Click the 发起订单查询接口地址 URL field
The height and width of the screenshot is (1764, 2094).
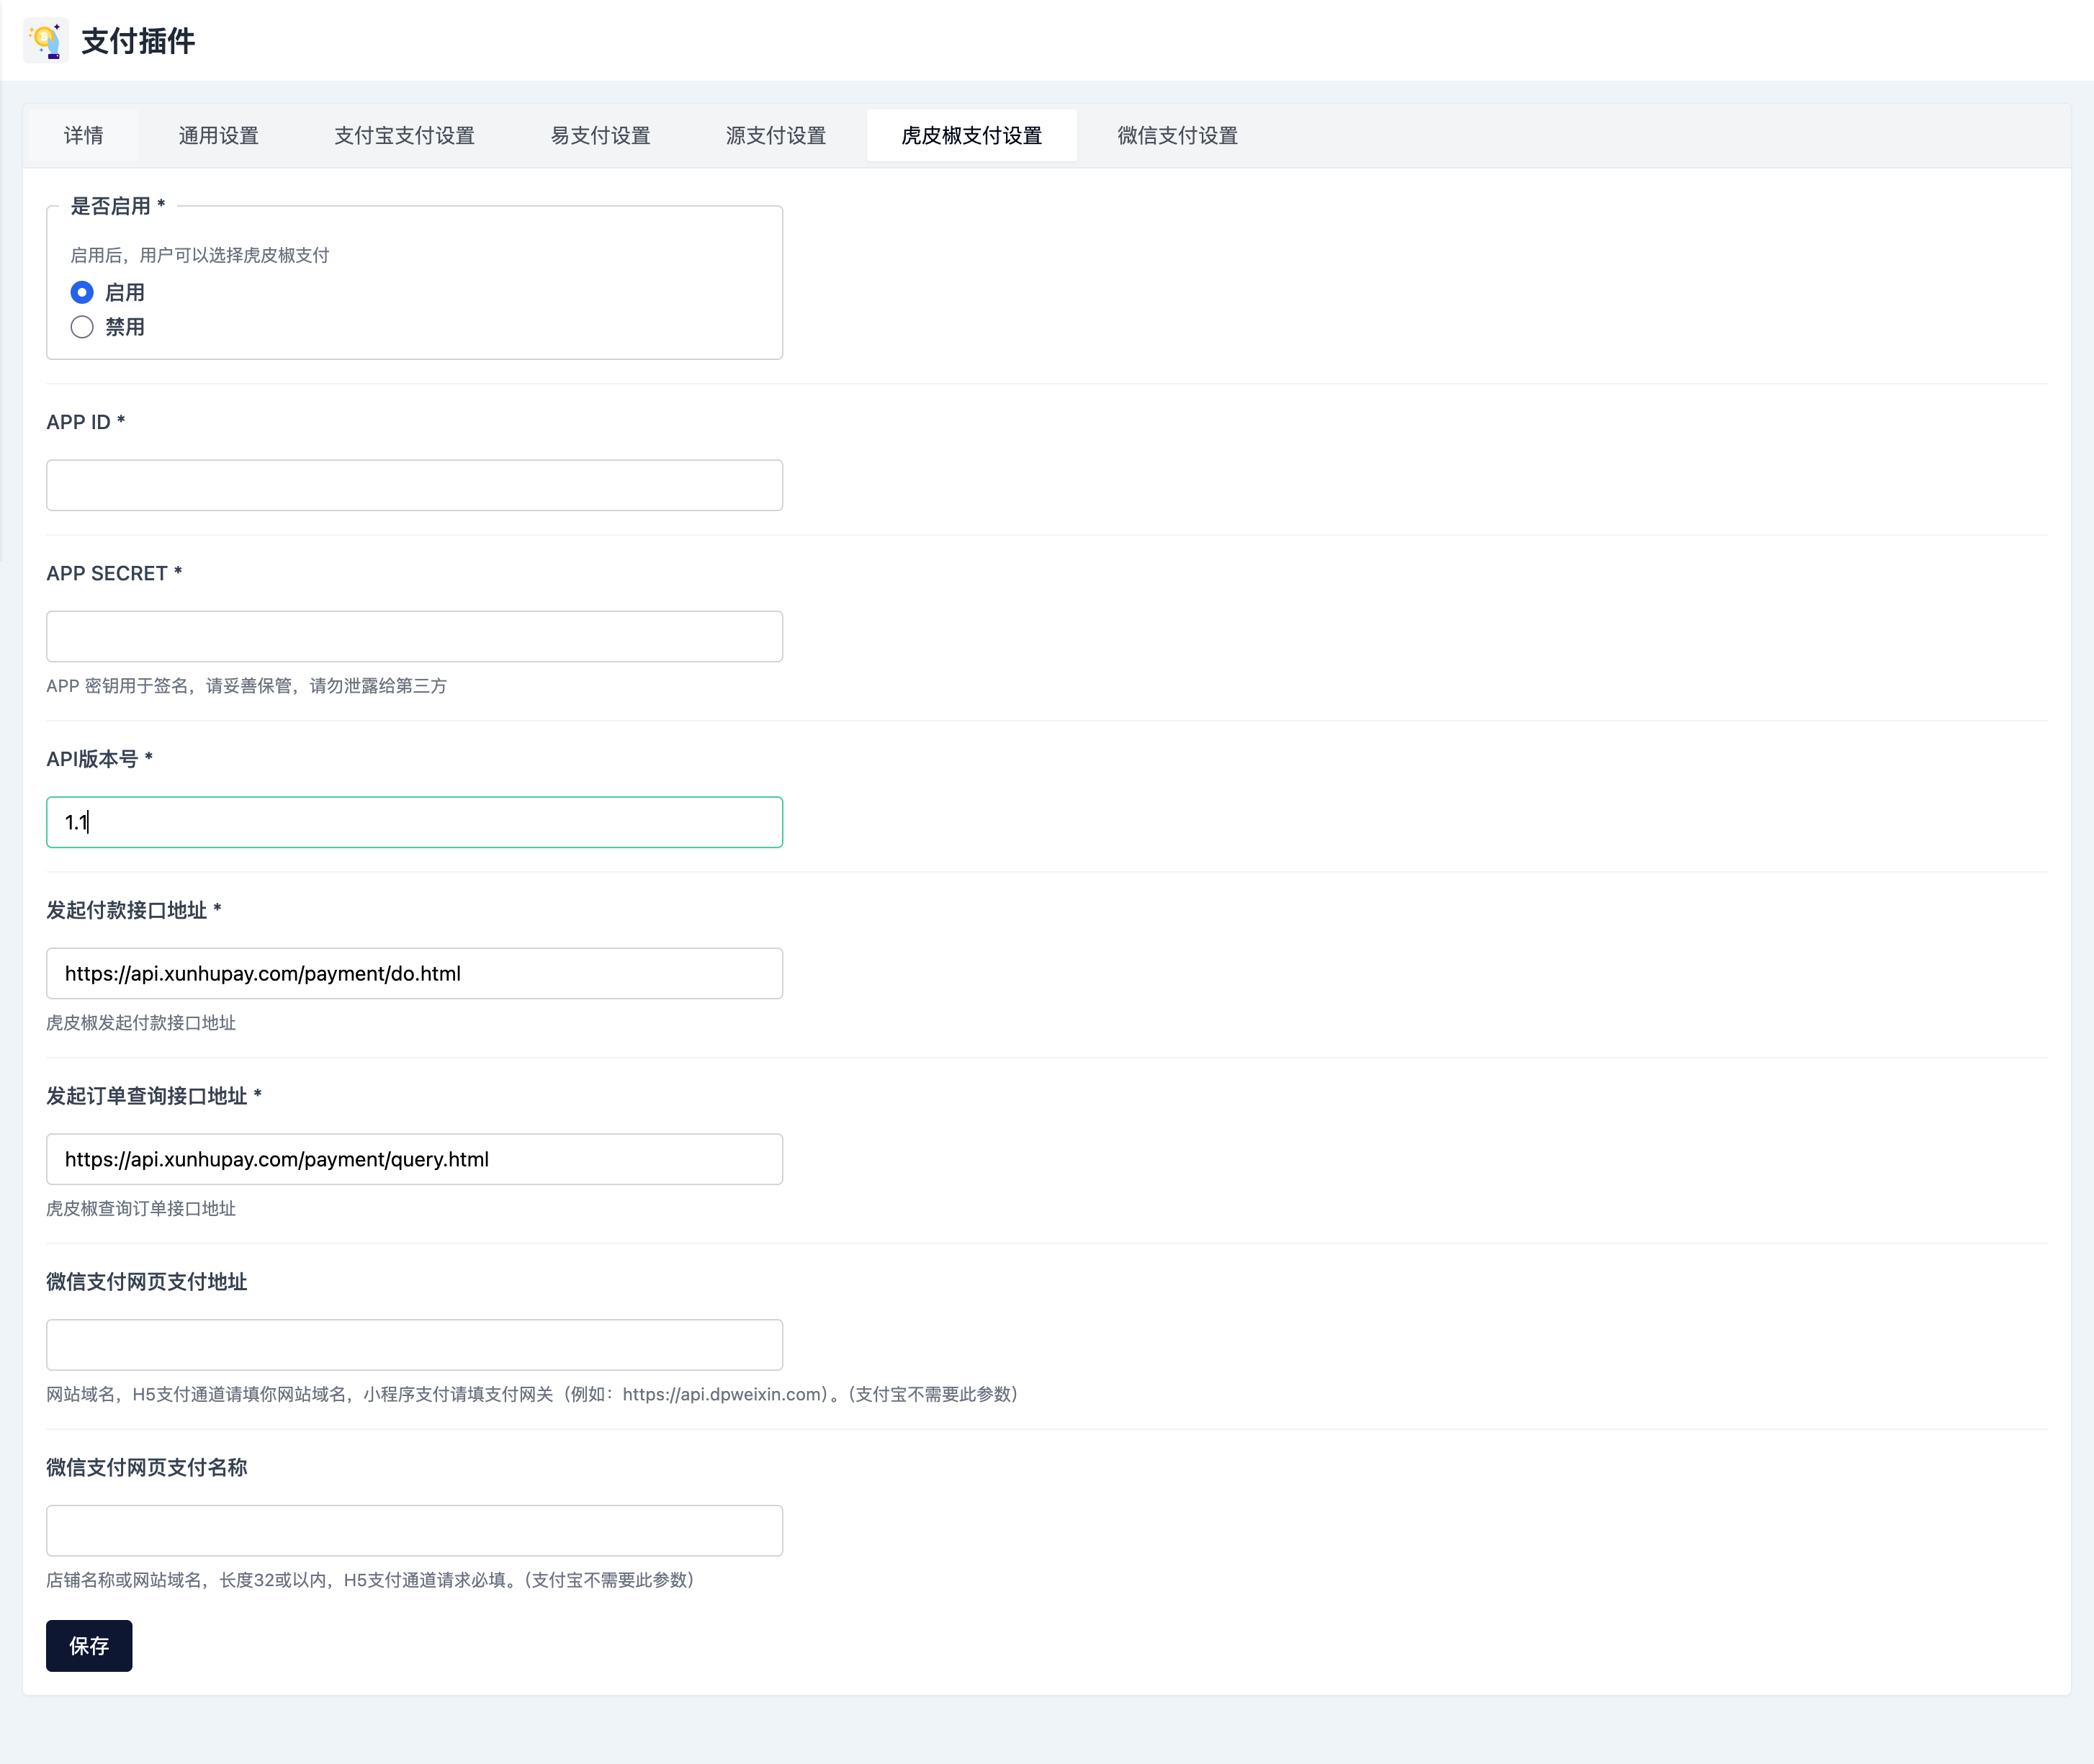(x=414, y=1159)
